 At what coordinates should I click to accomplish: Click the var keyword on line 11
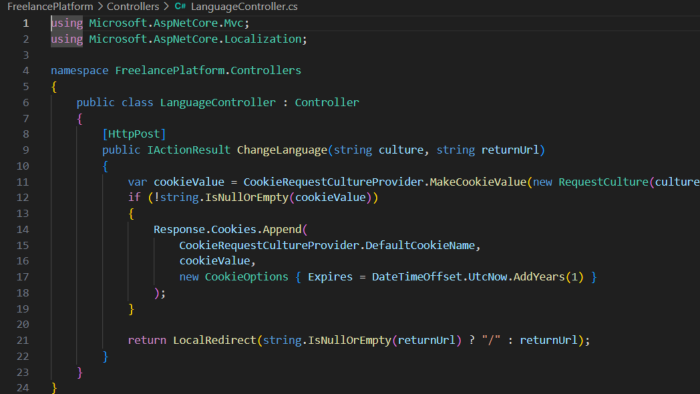click(138, 182)
